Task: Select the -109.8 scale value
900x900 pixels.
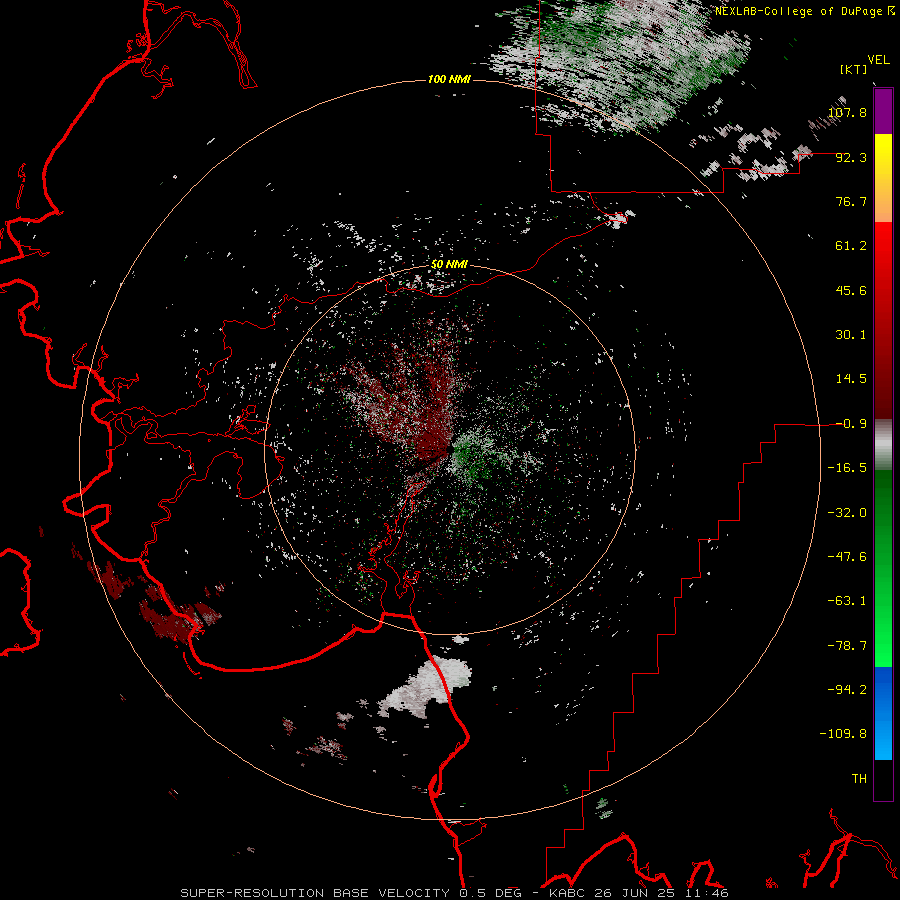Action: [x=843, y=734]
